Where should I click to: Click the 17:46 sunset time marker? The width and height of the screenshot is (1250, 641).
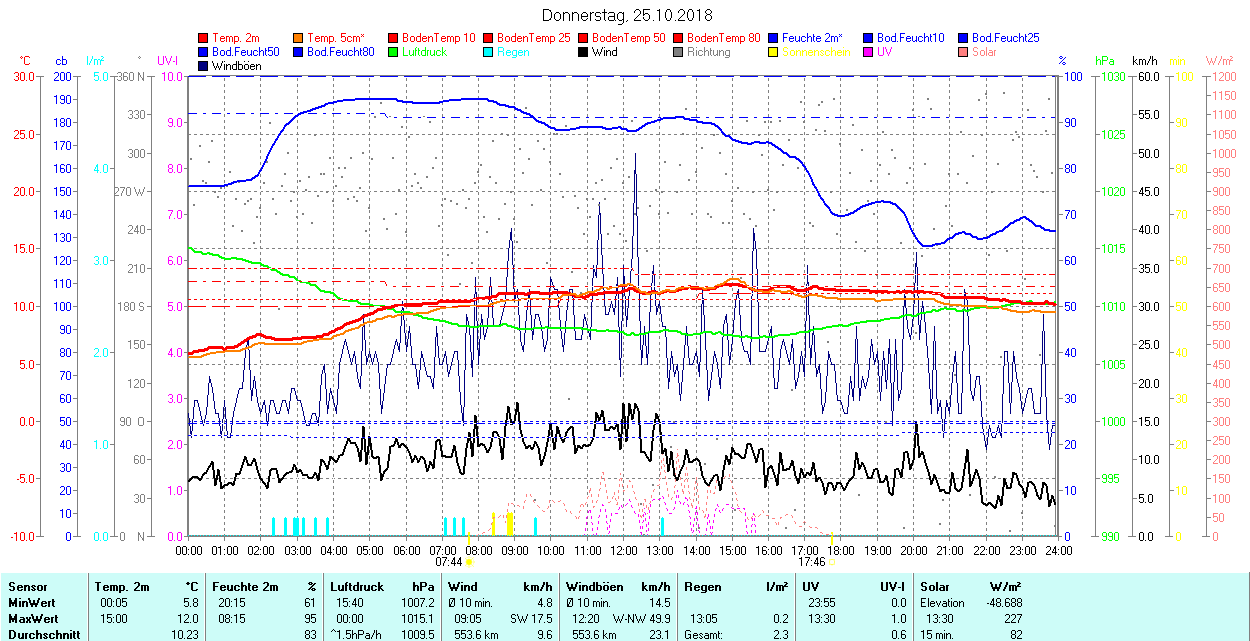811,562
